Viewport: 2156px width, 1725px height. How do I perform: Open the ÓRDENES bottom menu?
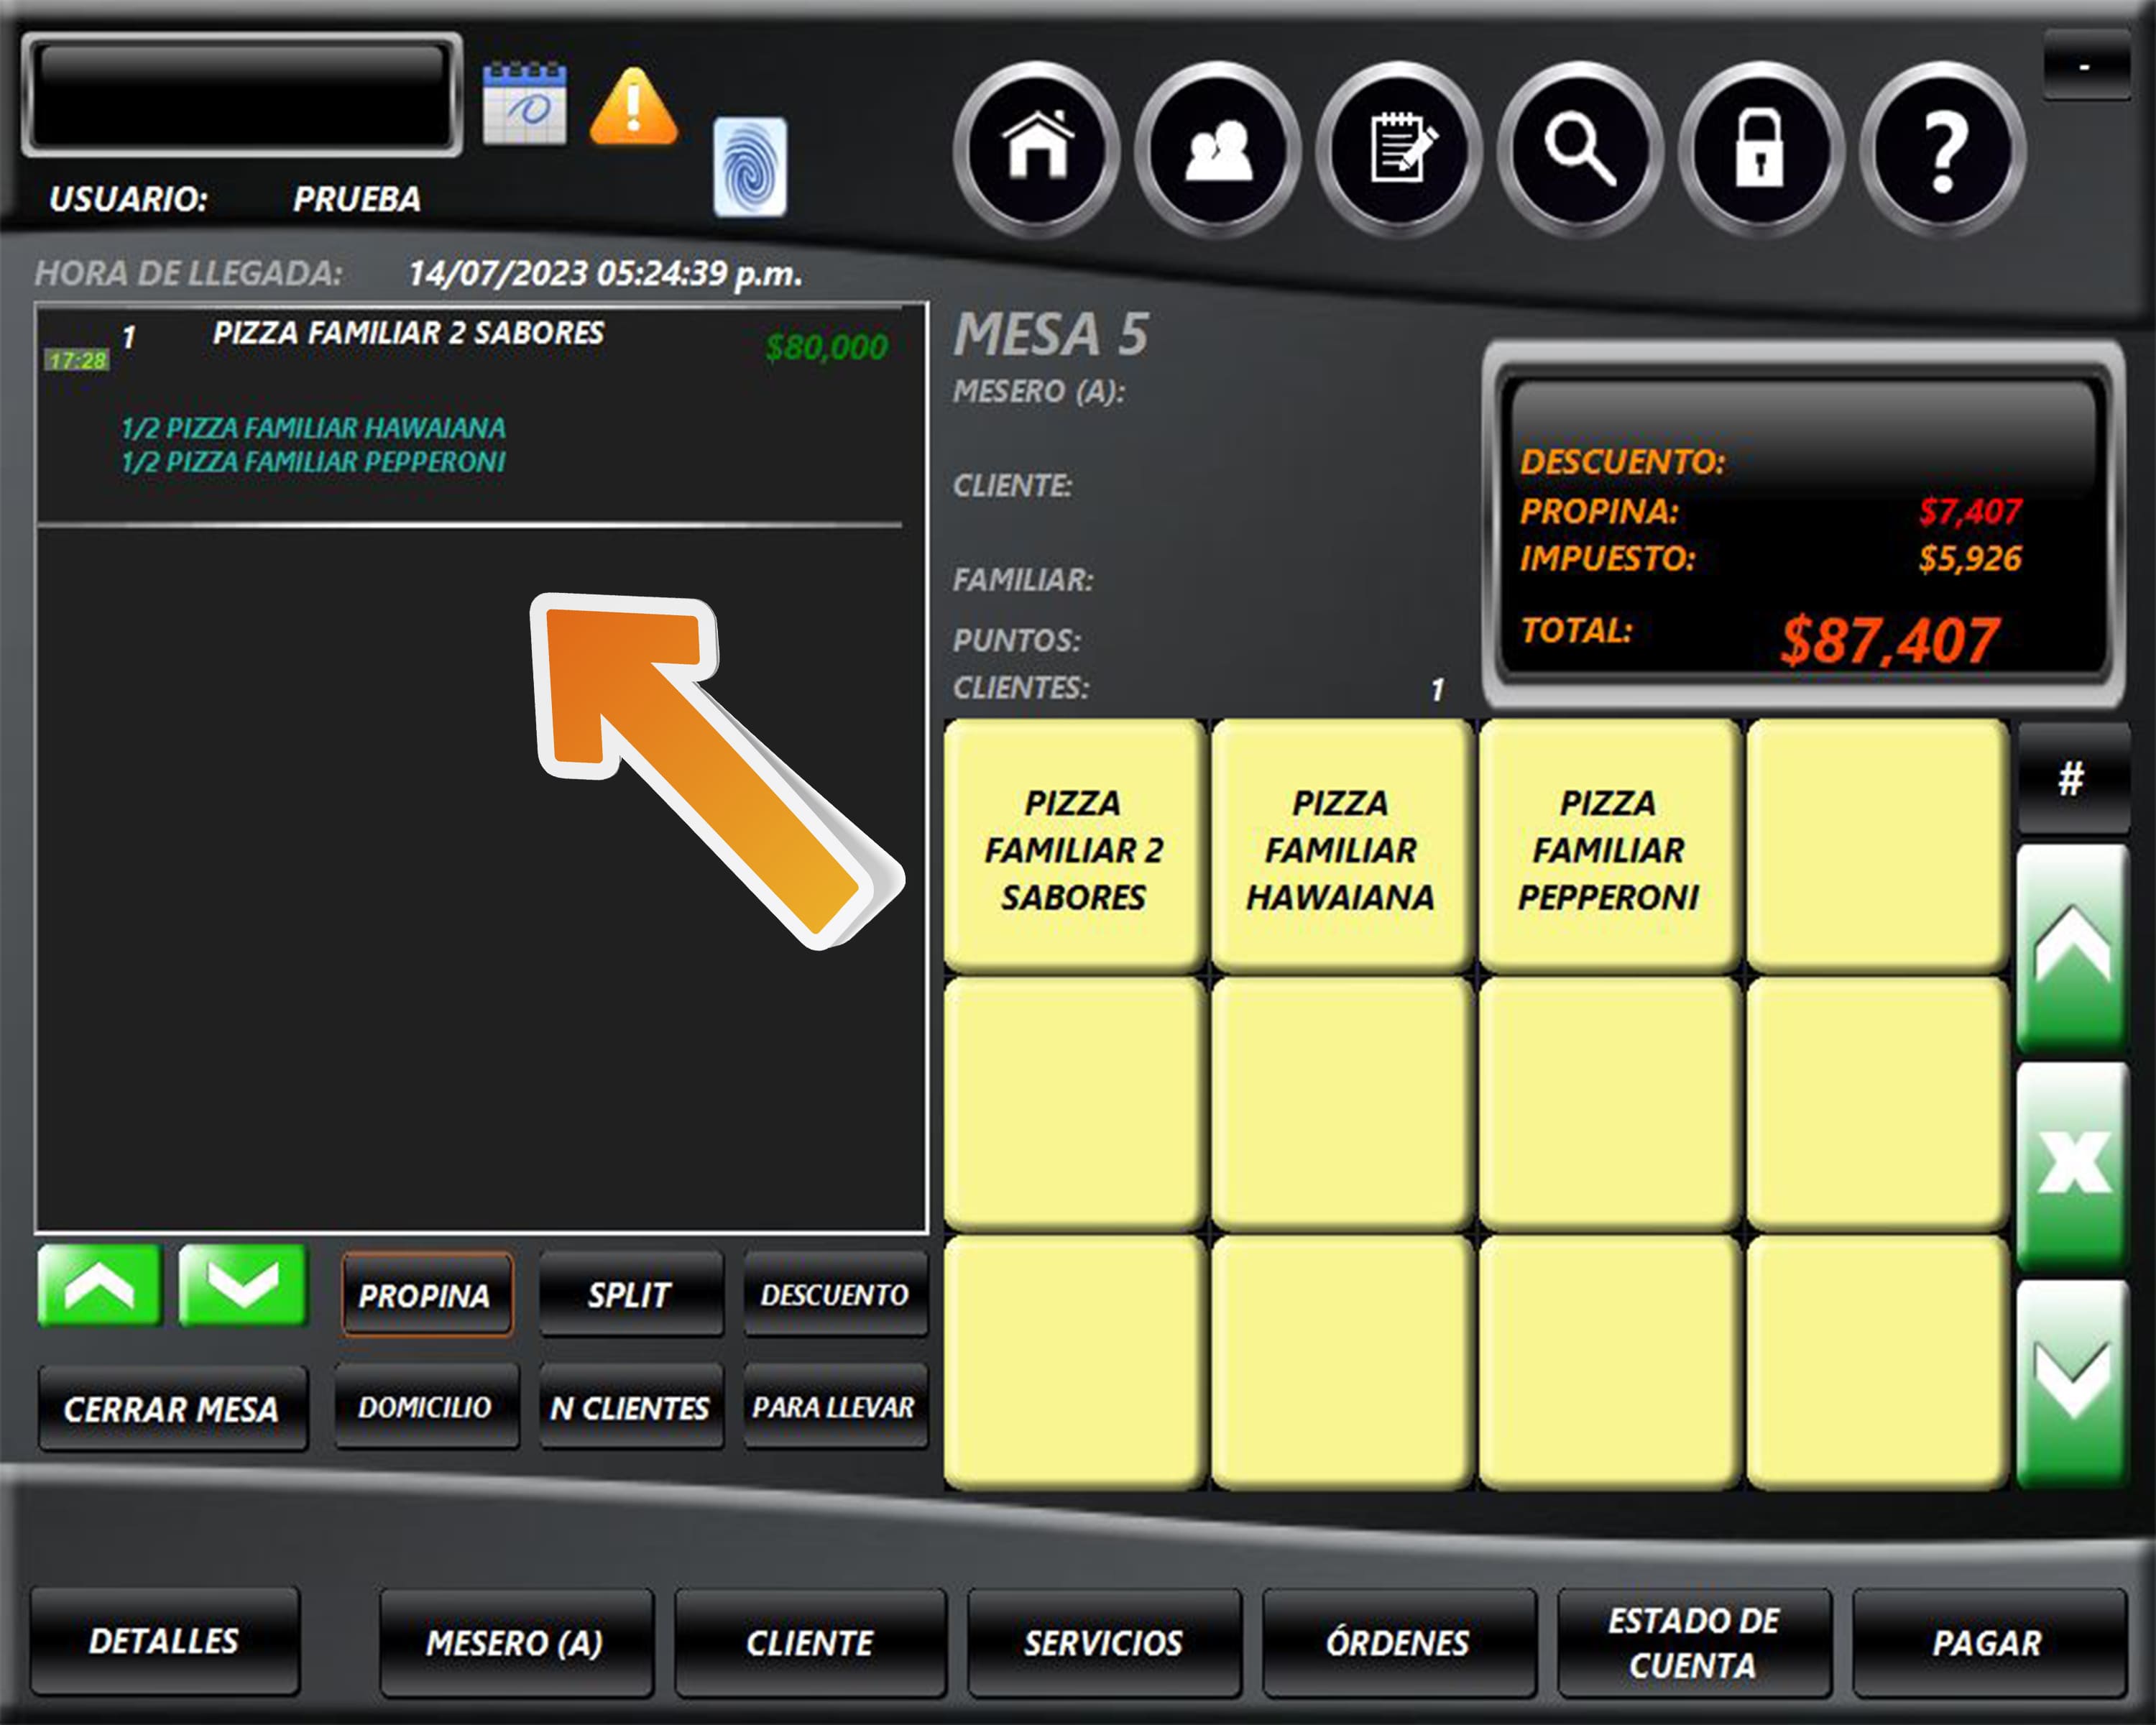1398,1642
